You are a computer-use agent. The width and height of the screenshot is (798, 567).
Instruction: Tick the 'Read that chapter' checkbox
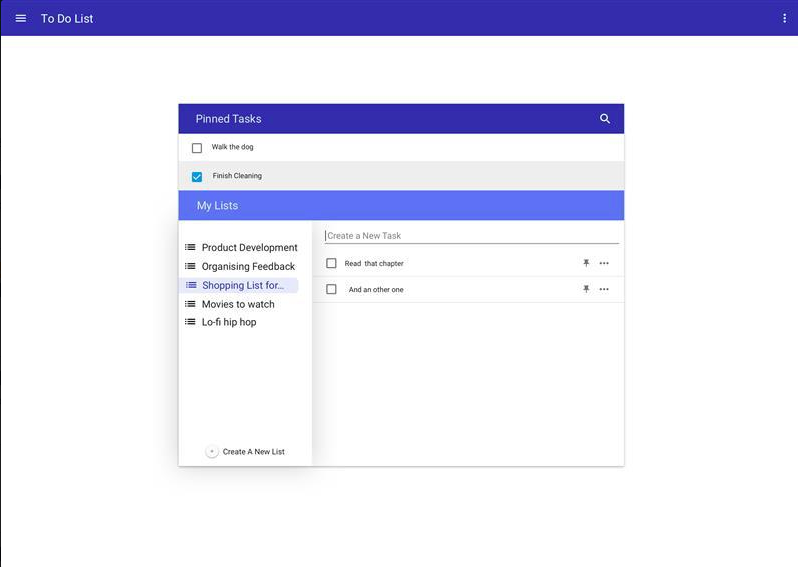click(x=331, y=263)
